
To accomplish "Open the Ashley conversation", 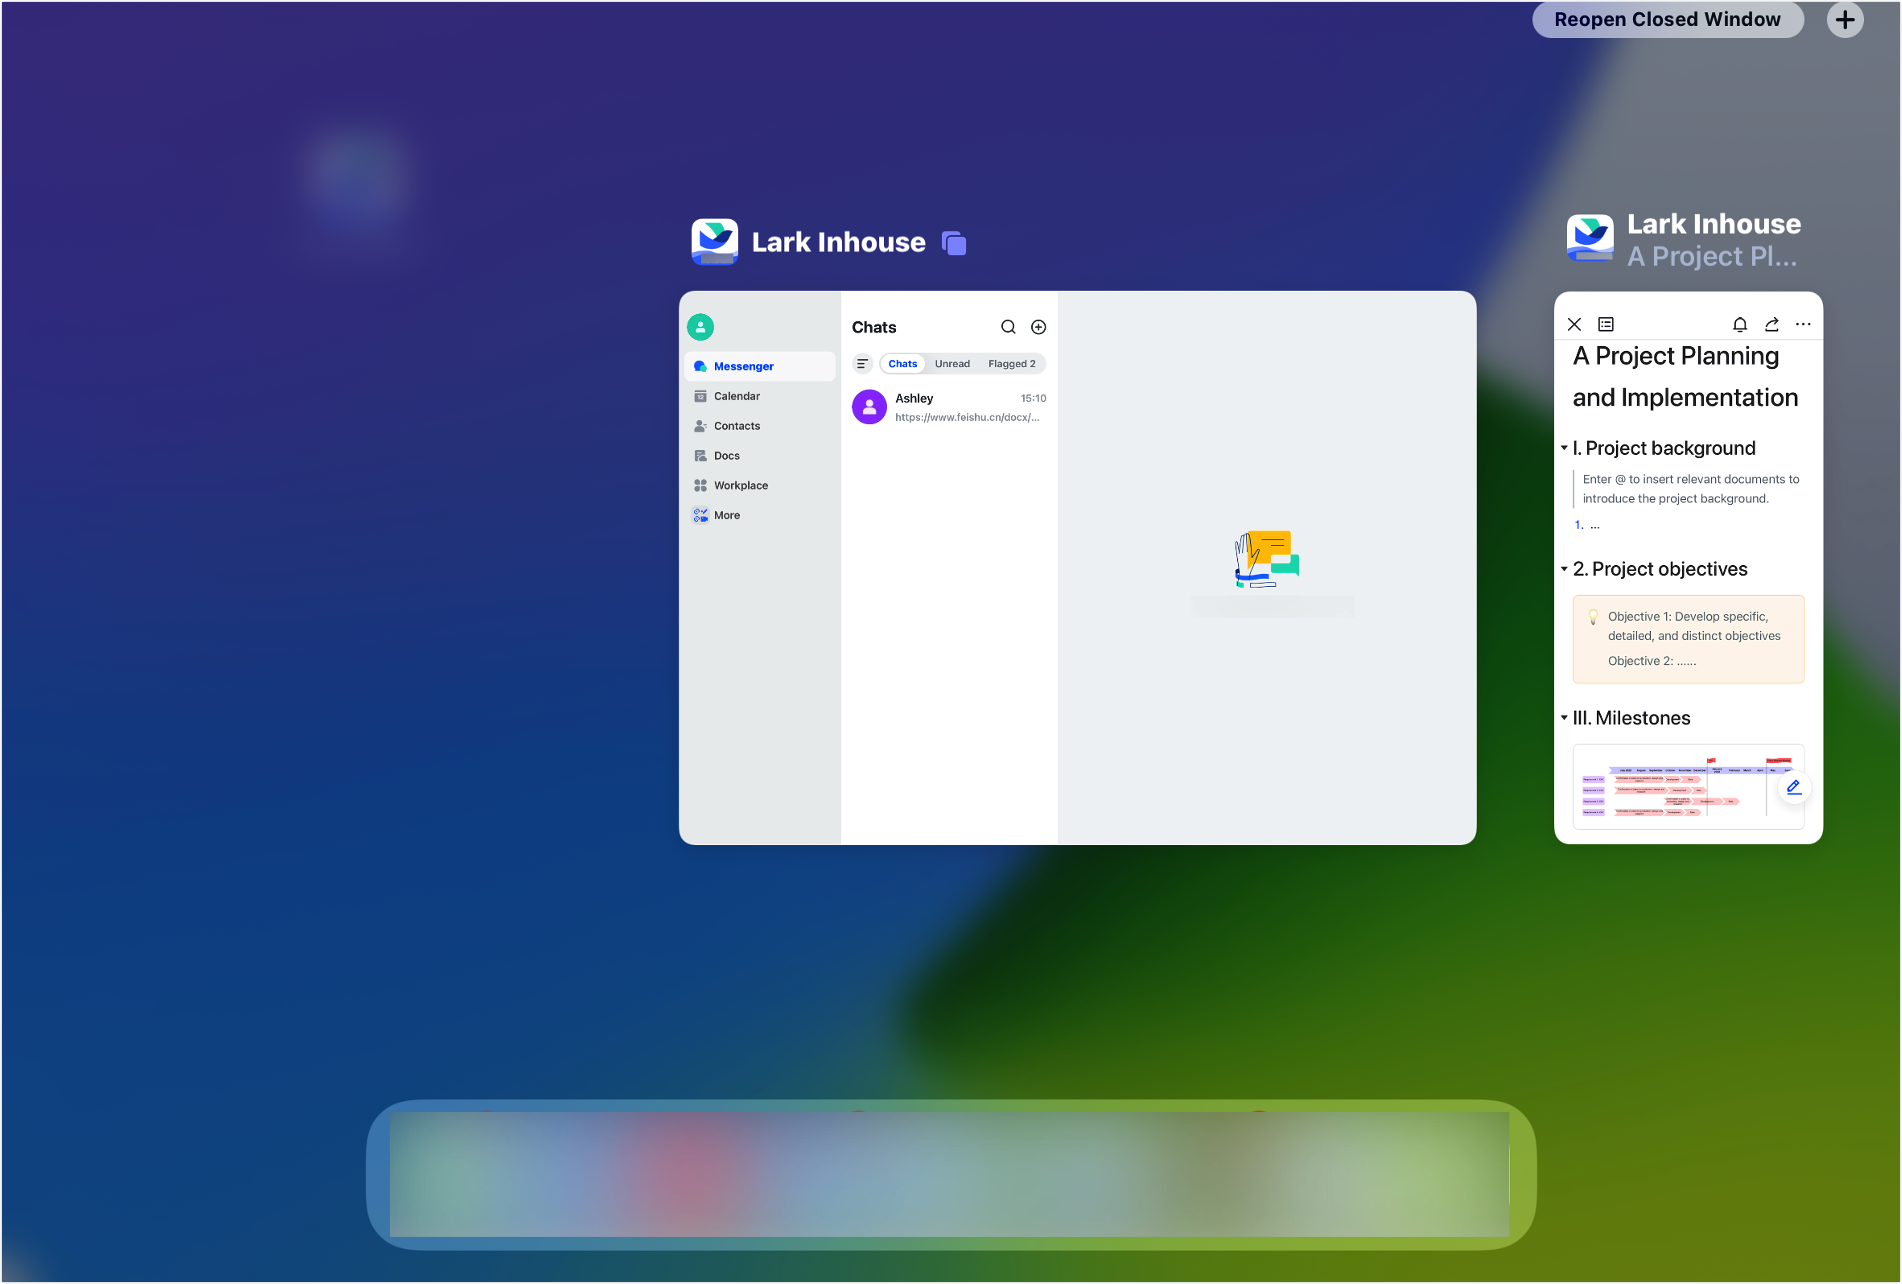I will coord(949,407).
